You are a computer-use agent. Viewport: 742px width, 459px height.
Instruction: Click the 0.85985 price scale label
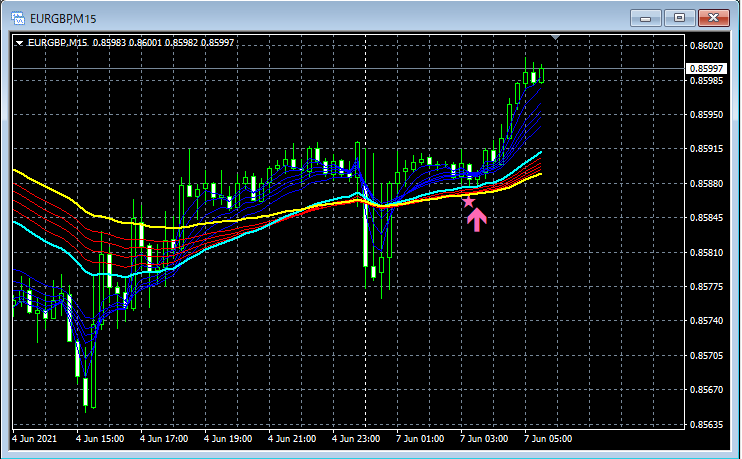pyautogui.click(x=706, y=80)
